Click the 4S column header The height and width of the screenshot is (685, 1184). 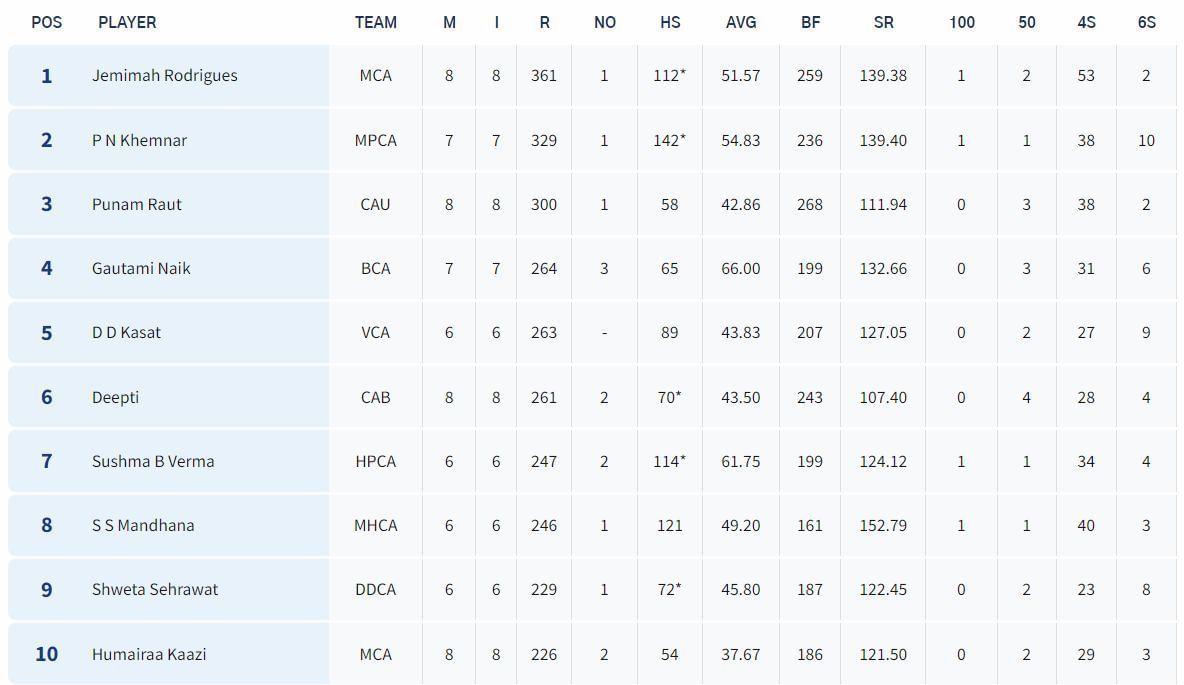1086,22
